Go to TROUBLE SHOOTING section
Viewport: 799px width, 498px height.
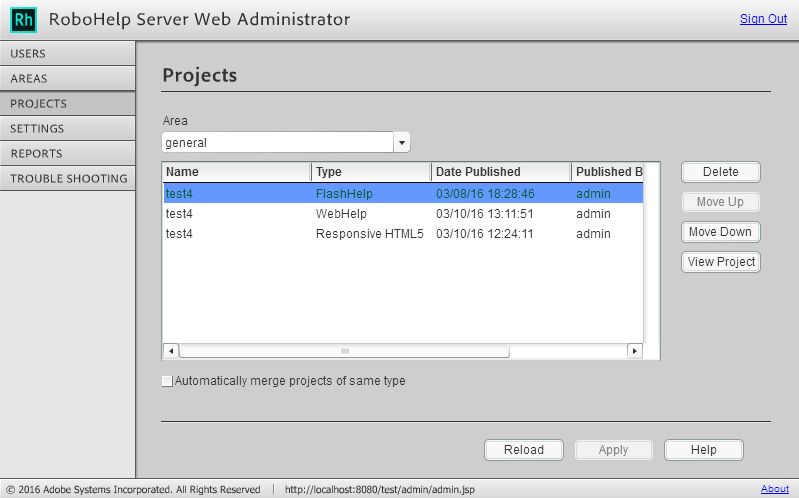(x=68, y=178)
